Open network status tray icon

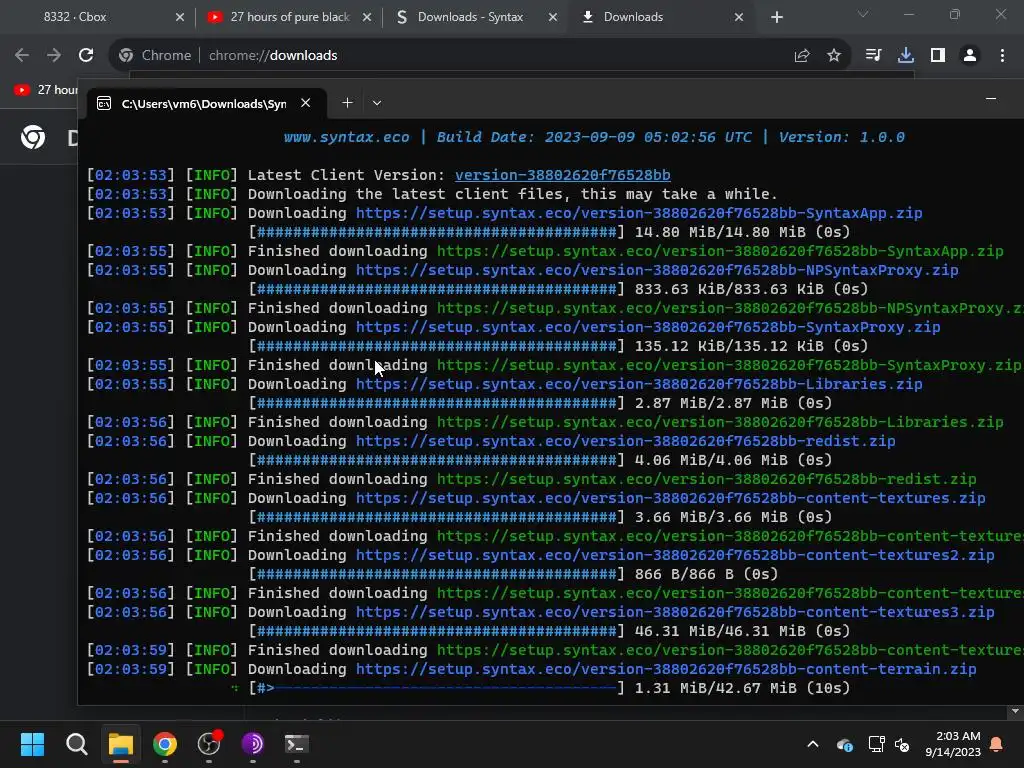(876, 744)
